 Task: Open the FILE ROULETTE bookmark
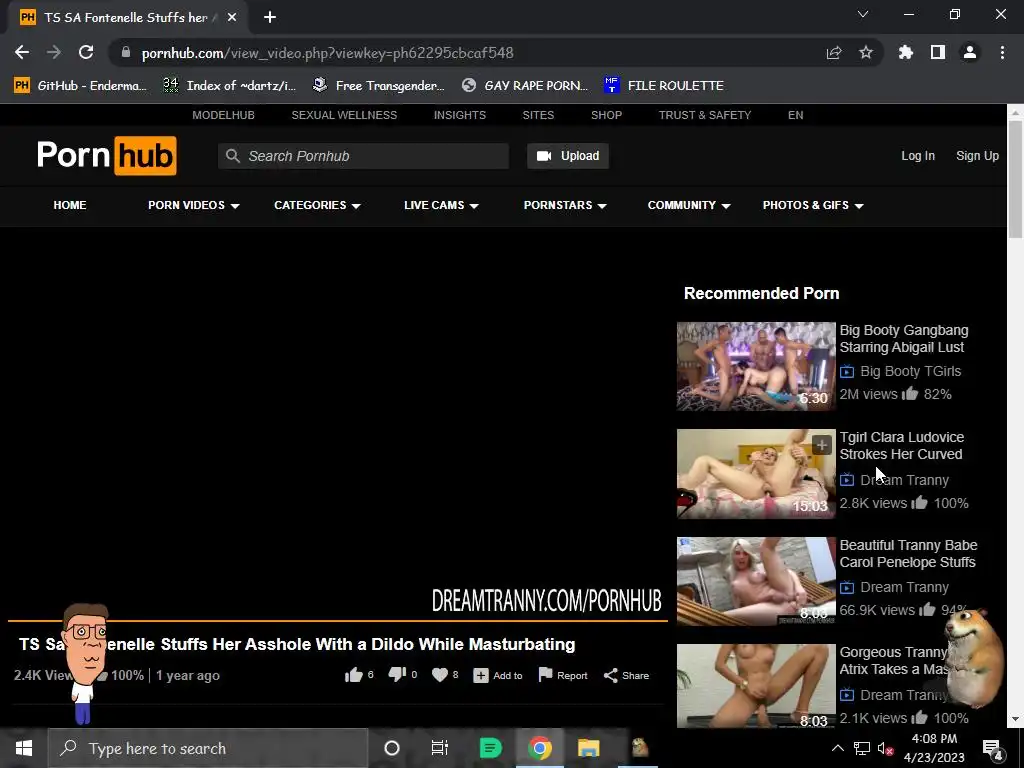(x=664, y=86)
